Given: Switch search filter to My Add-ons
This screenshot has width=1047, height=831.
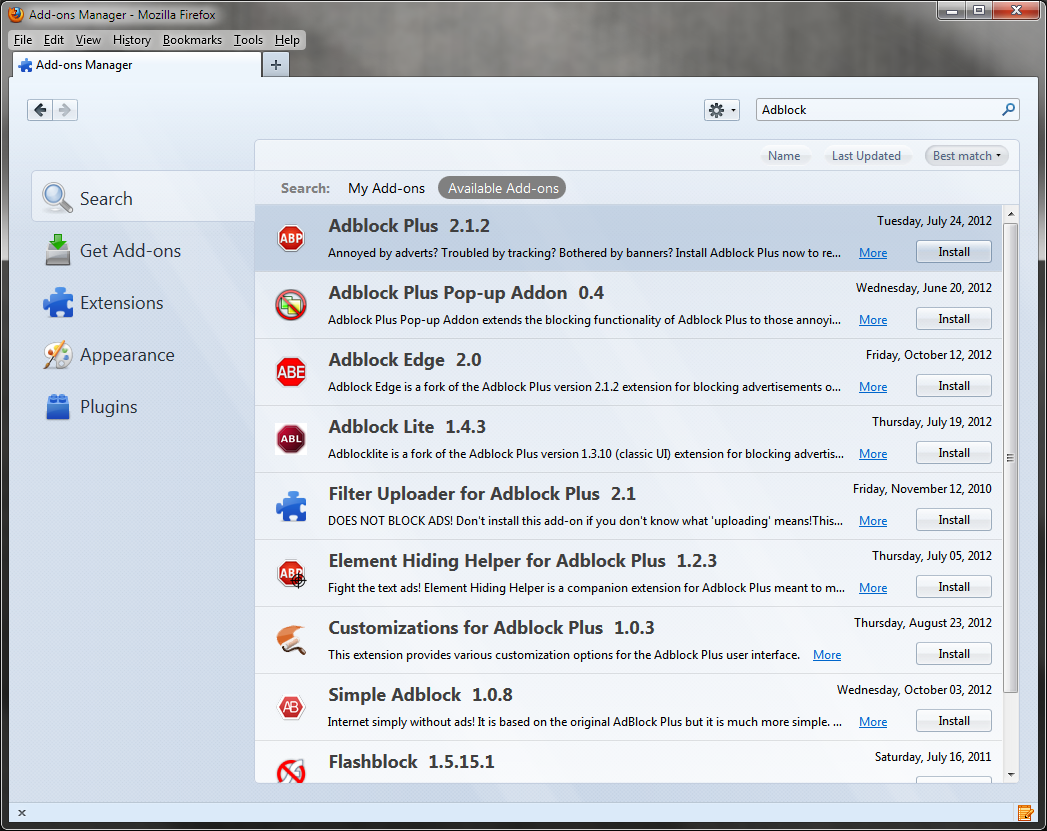Looking at the screenshot, I should click(x=386, y=188).
